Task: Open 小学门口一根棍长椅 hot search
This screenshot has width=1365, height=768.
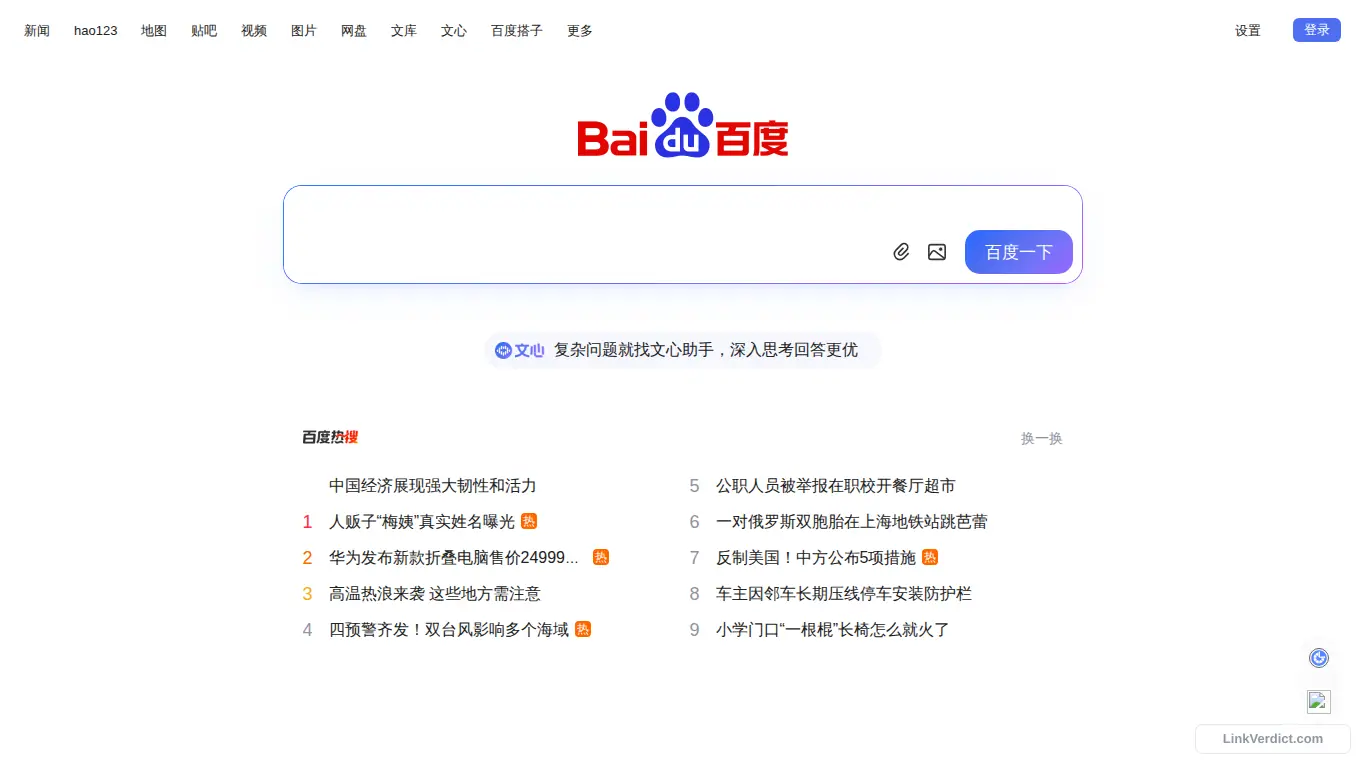Action: (833, 630)
